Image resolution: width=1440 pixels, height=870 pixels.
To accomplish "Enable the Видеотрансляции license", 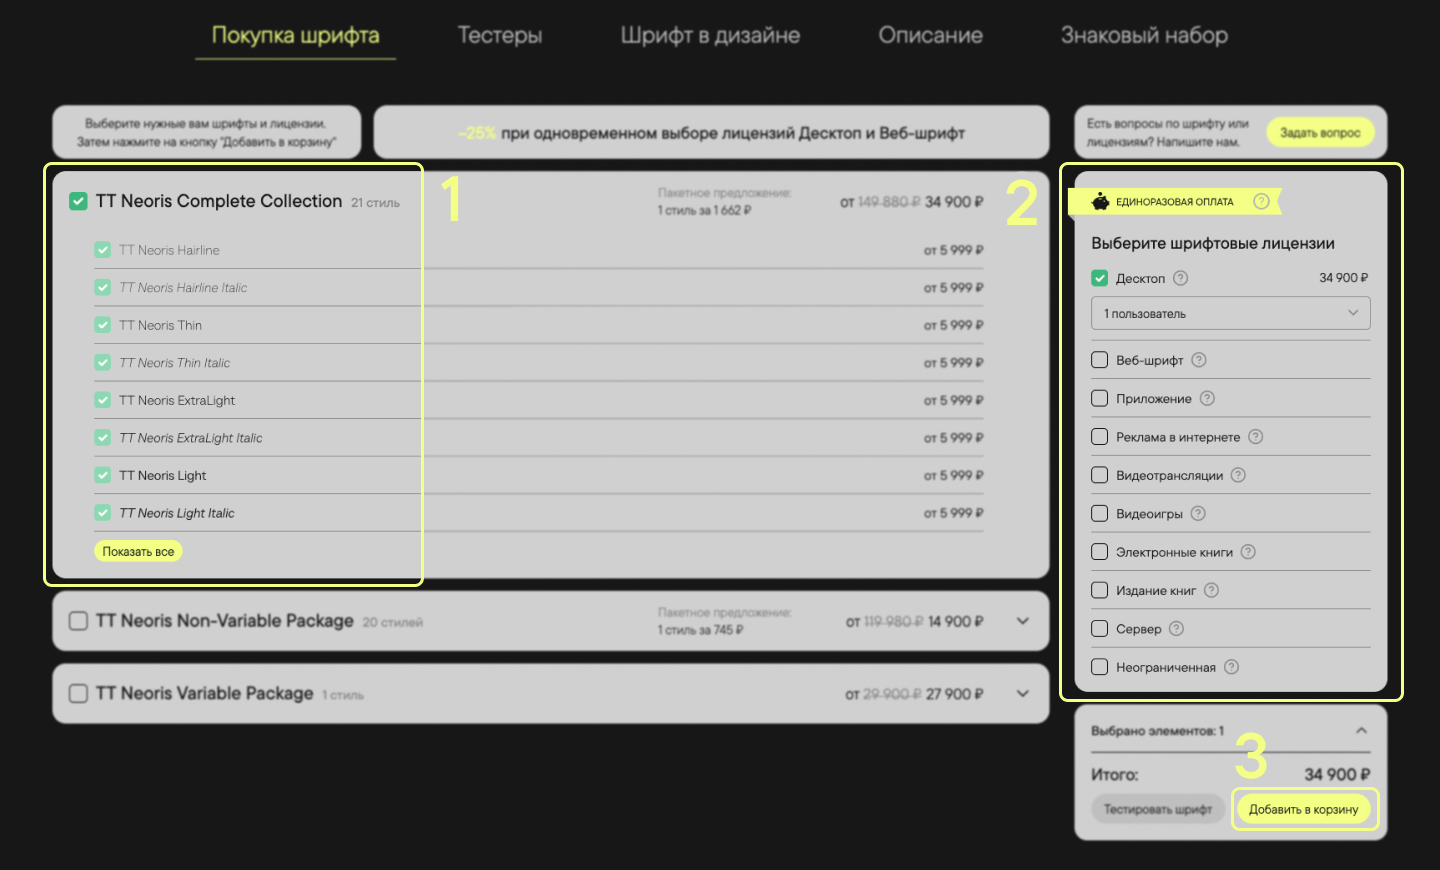I will point(1100,475).
